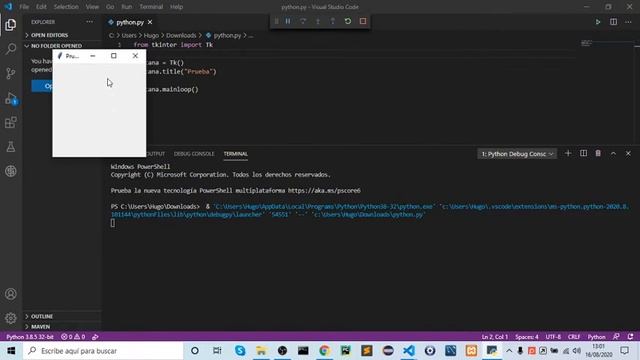Viewport: 640px width, 360px height.
Task: Select Python language mode in status bar
Action: point(596,337)
